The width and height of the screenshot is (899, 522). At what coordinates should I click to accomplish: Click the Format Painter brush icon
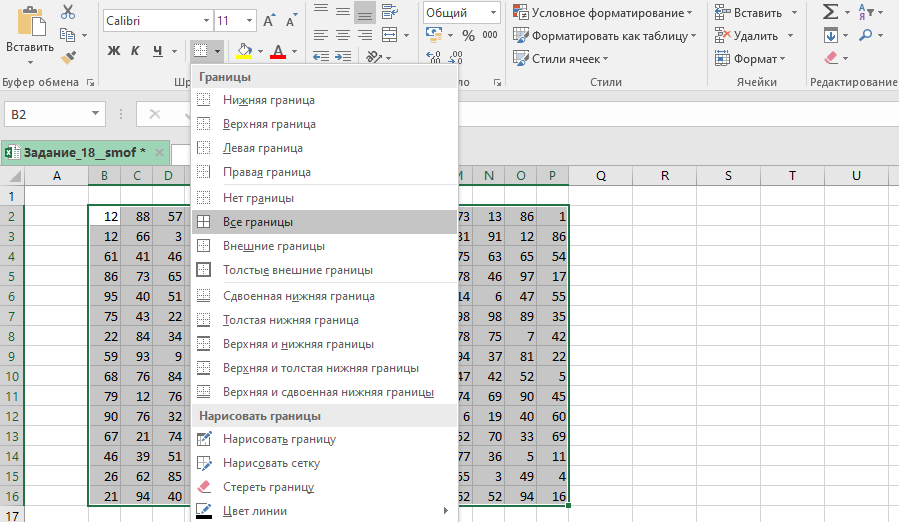(68, 58)
